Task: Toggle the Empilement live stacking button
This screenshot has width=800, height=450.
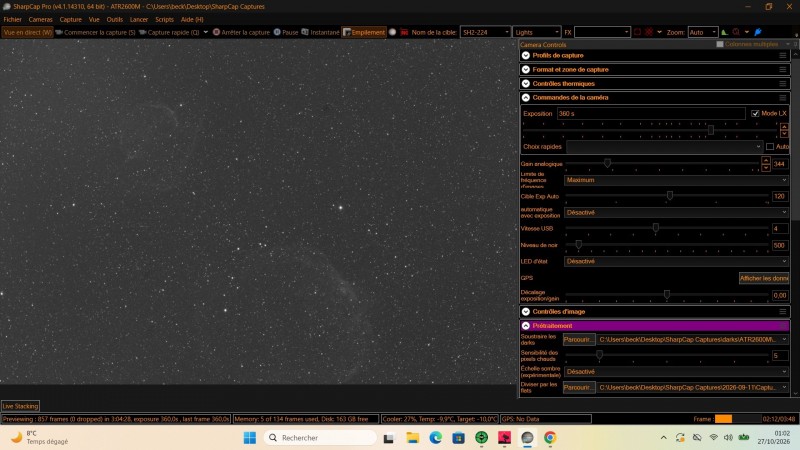Action: (x=364, y=32)
